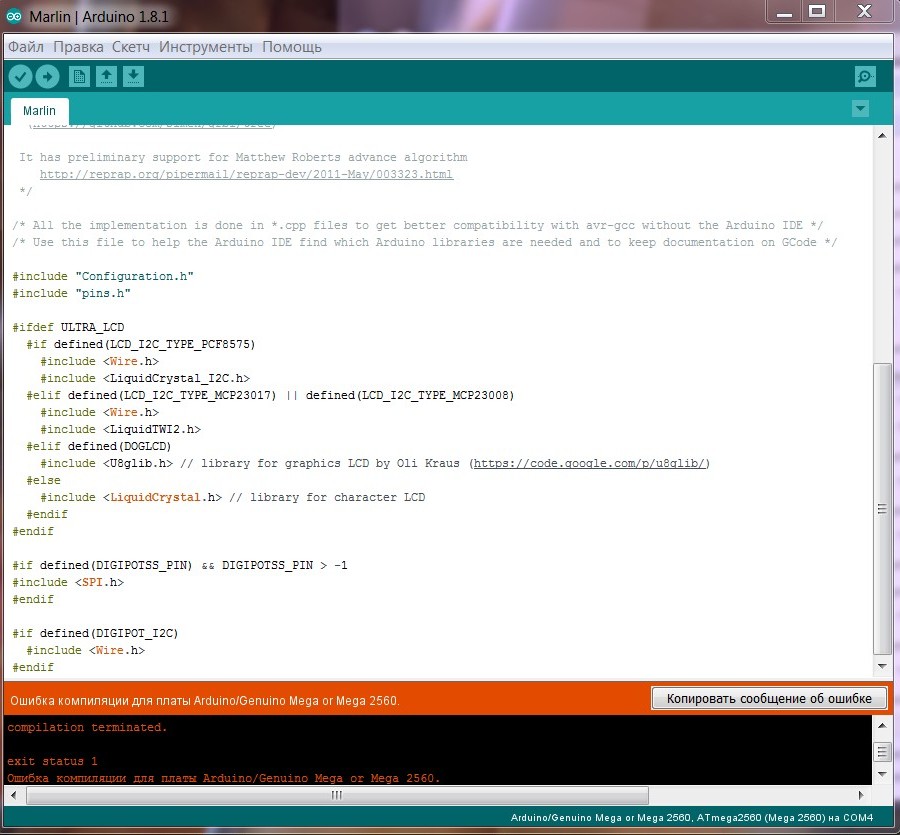Viewport: 900px width, 835px height.
Task: Open the reprap.org pipermail link
Action: (246, 174)
